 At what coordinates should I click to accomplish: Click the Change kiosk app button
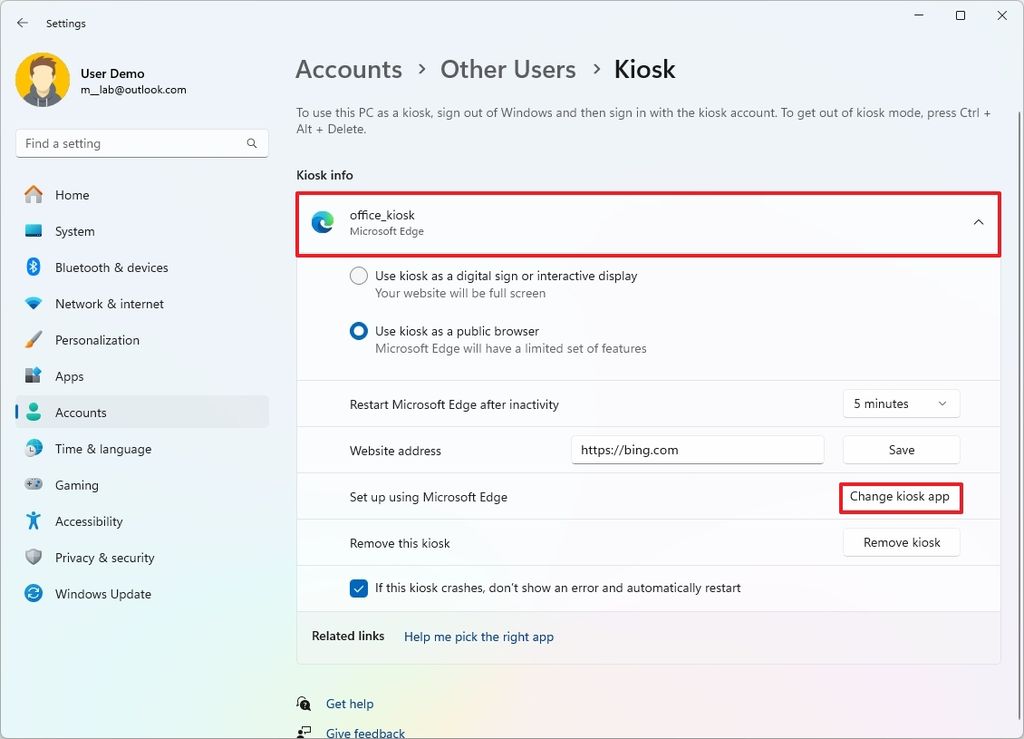900,497
